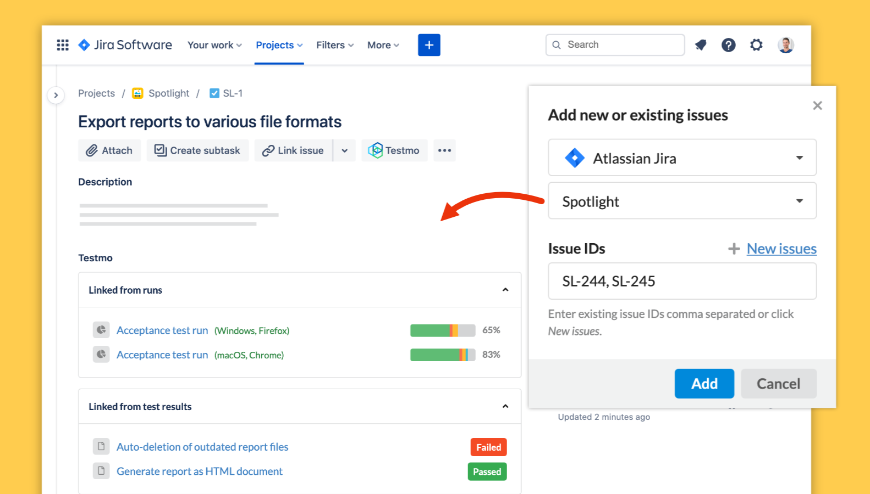Click the blue Create plus button
This screenshot has width=870, height=494.
[x=429, y=45]
